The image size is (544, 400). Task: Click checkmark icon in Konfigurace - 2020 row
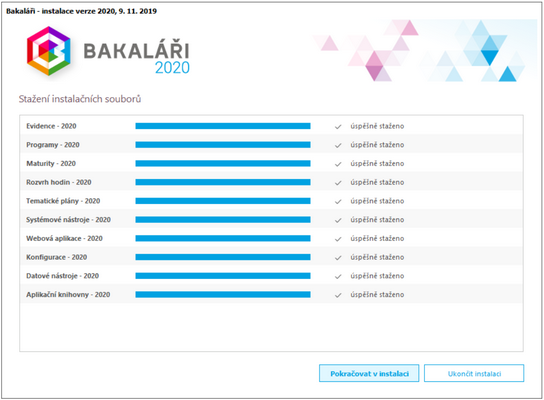338,258
